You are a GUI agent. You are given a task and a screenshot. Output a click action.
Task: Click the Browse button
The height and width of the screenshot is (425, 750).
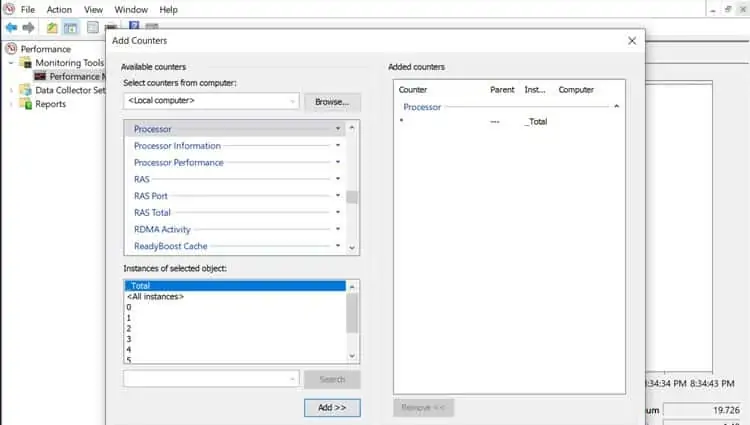(x=332, y=102)
